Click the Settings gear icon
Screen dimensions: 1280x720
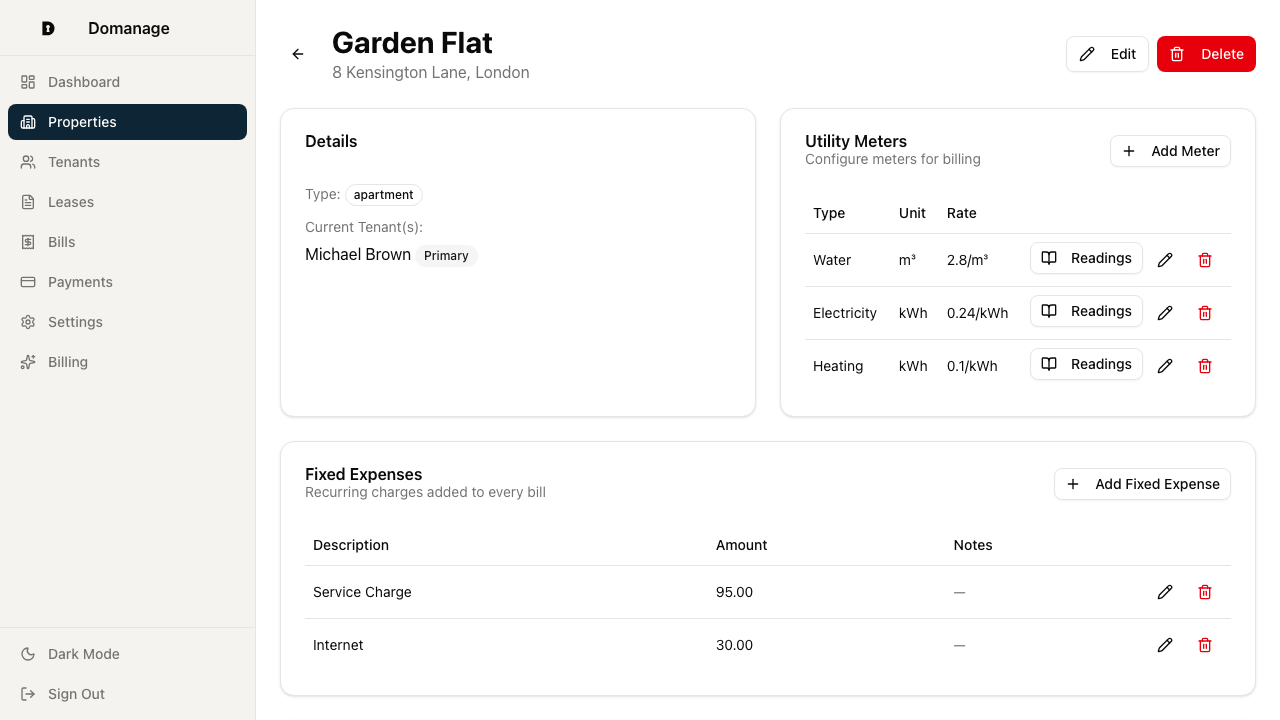(27, 321)
